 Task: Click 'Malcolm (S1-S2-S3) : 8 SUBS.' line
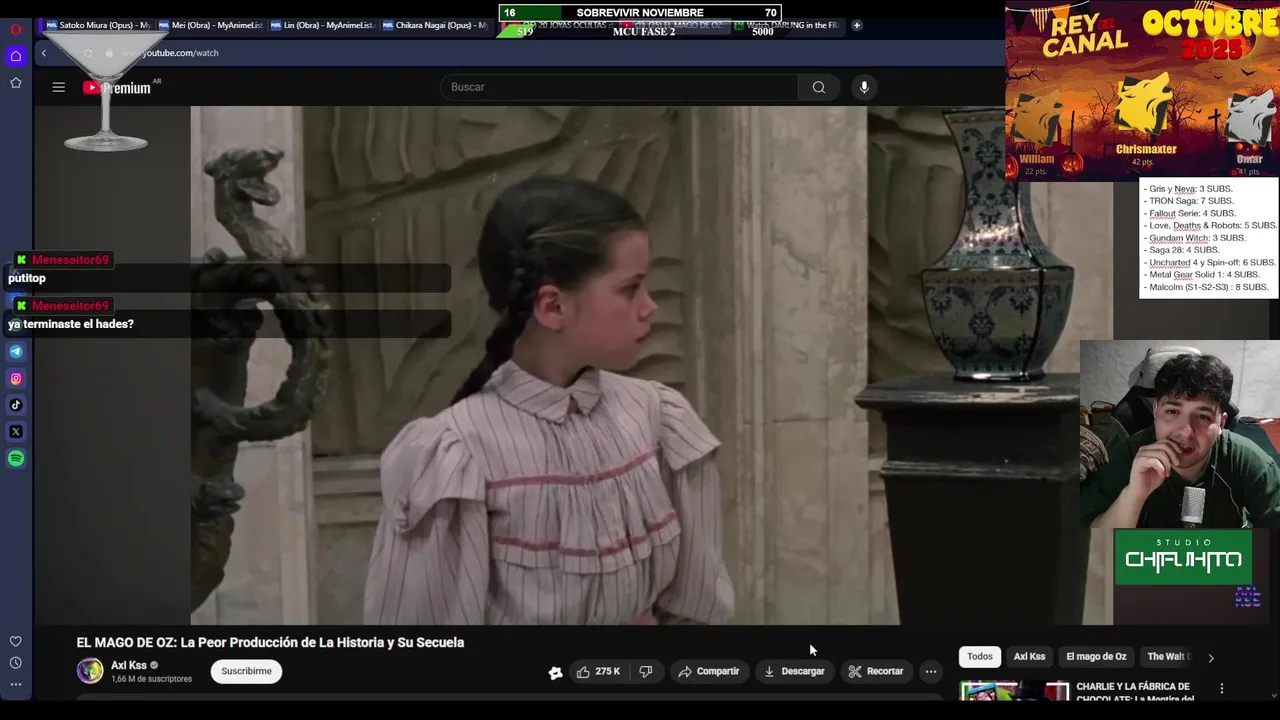coord(1206,287)
